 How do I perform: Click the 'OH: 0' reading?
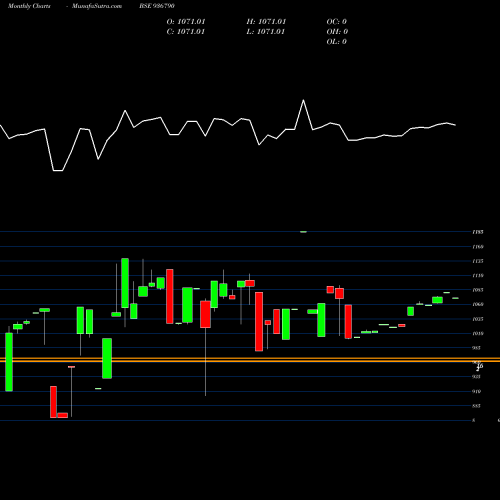coord(337,32)
